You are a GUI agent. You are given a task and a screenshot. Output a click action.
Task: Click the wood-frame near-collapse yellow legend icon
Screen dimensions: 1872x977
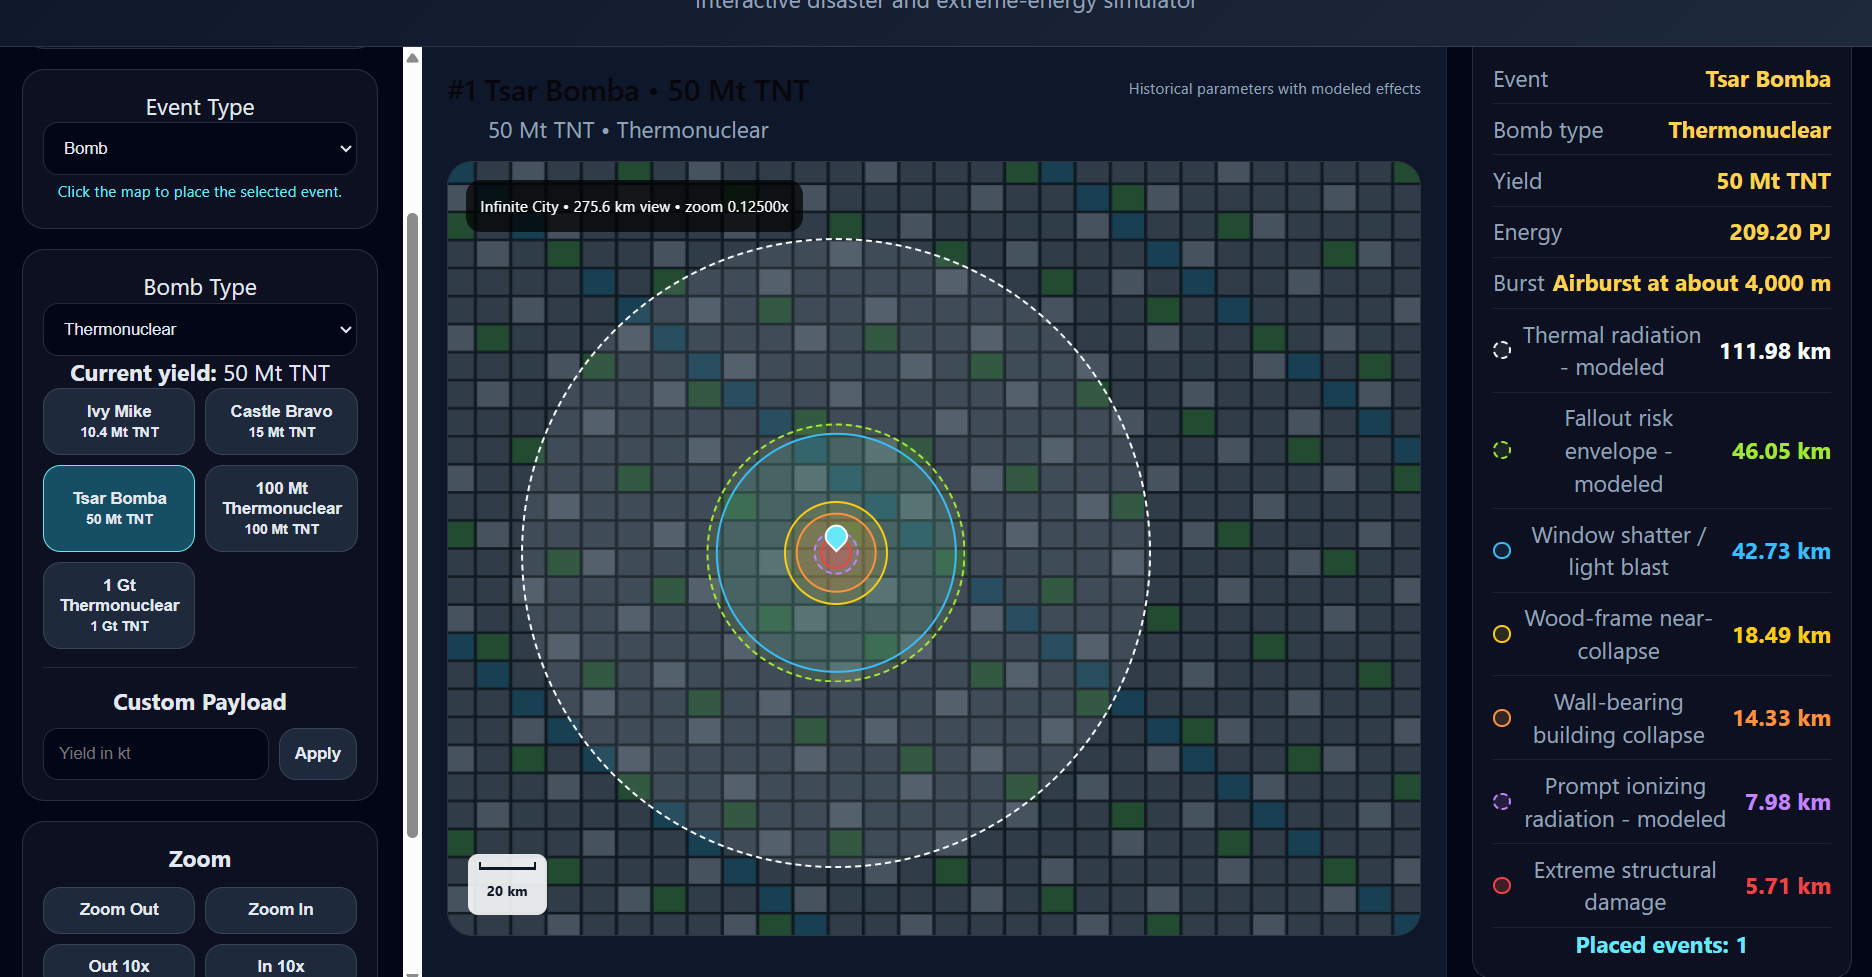point(1501,634)
